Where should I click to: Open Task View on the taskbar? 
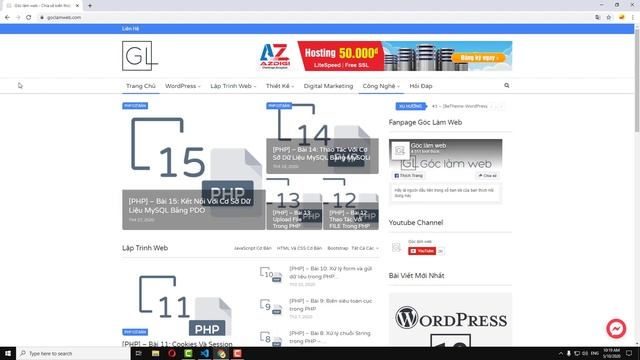point(139,353)
